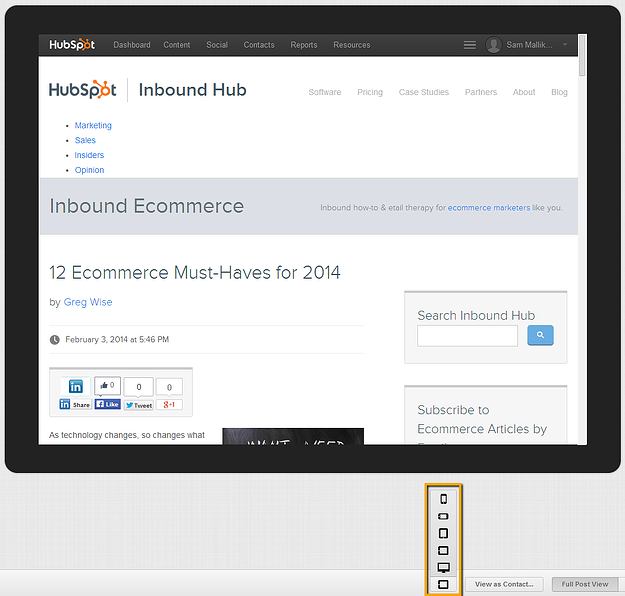
Task: Click the HubSpot logo in dark navigation bar
Action: (72, 45)
